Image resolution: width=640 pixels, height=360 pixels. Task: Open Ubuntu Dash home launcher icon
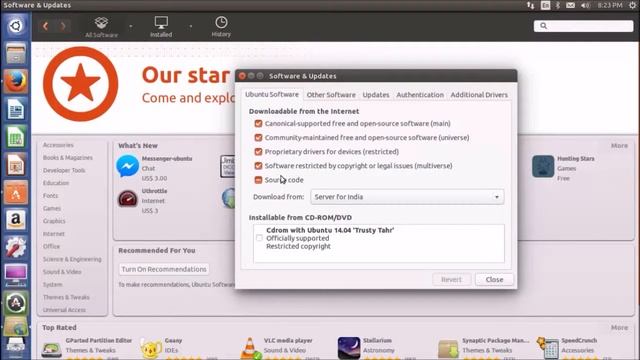point(16,26)
